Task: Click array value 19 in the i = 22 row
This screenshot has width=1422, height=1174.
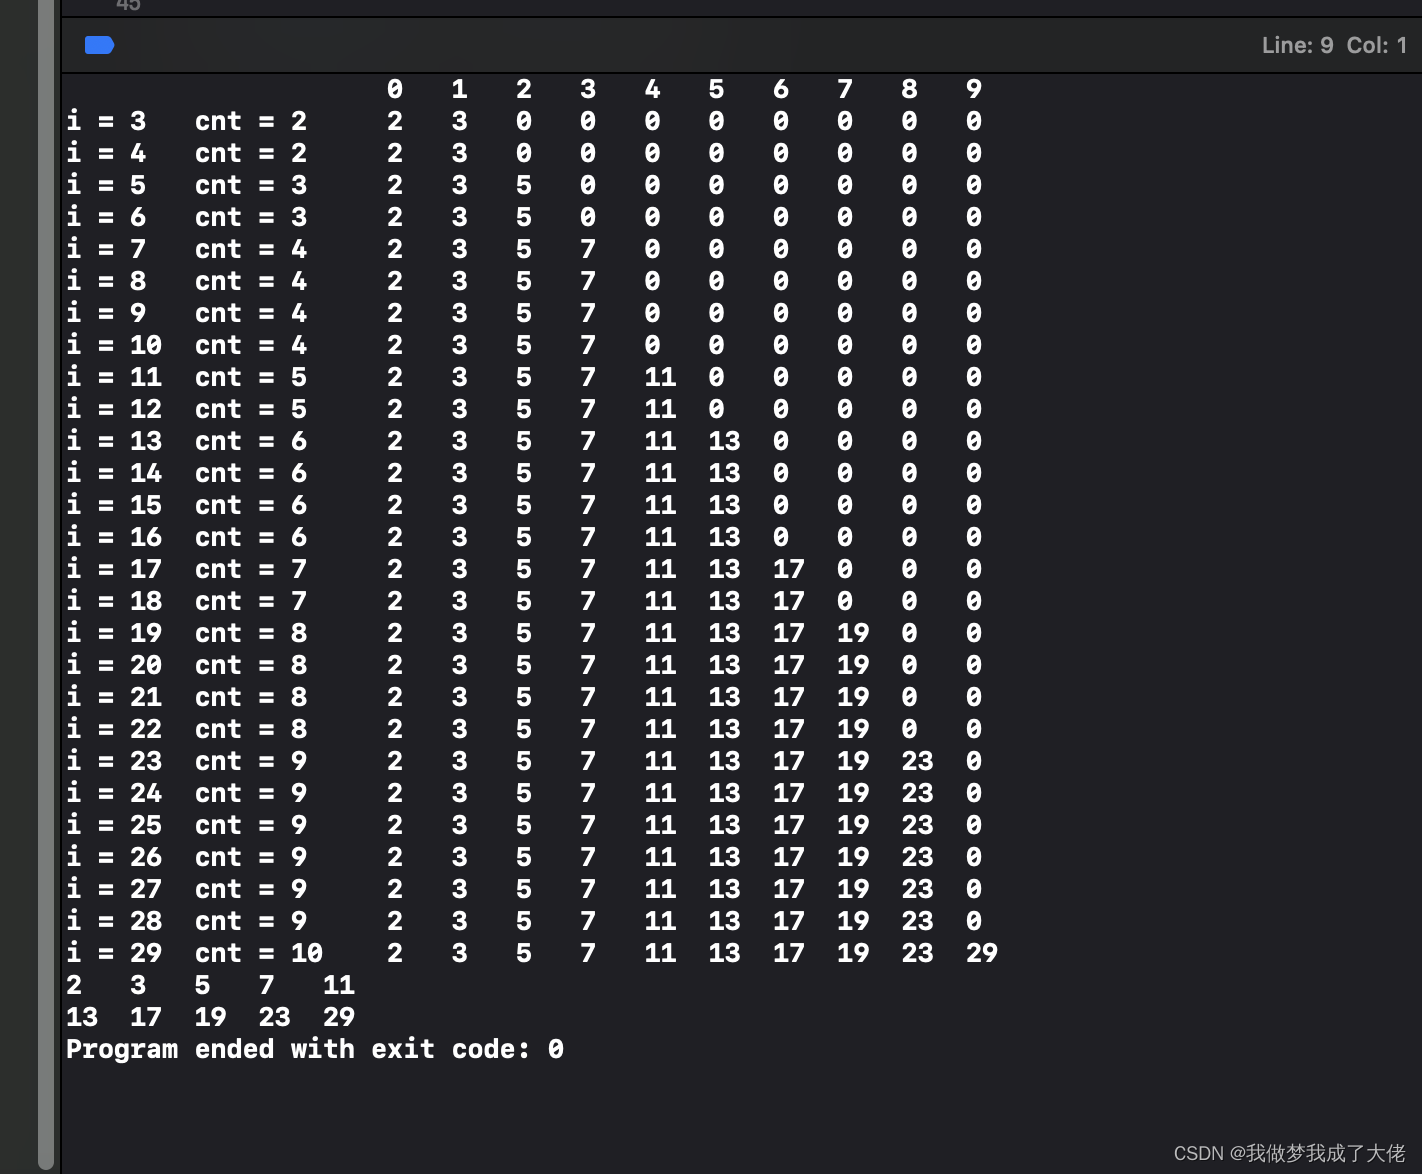Action: (x=853, y=729)
